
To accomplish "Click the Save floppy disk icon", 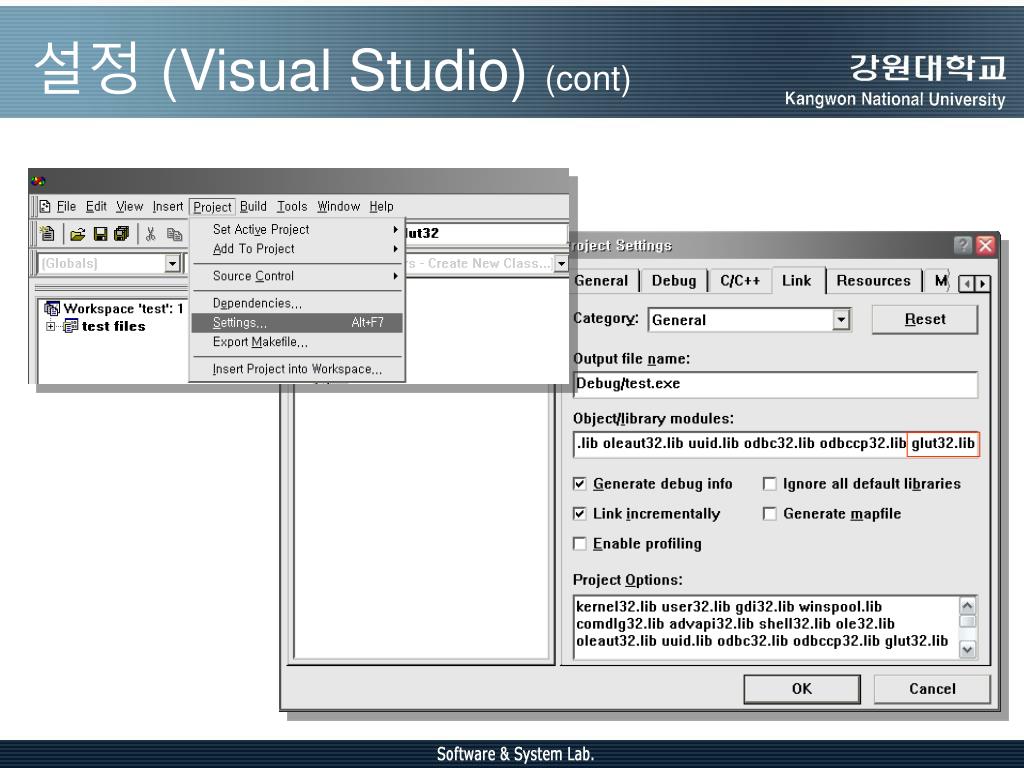I will 101,234.
